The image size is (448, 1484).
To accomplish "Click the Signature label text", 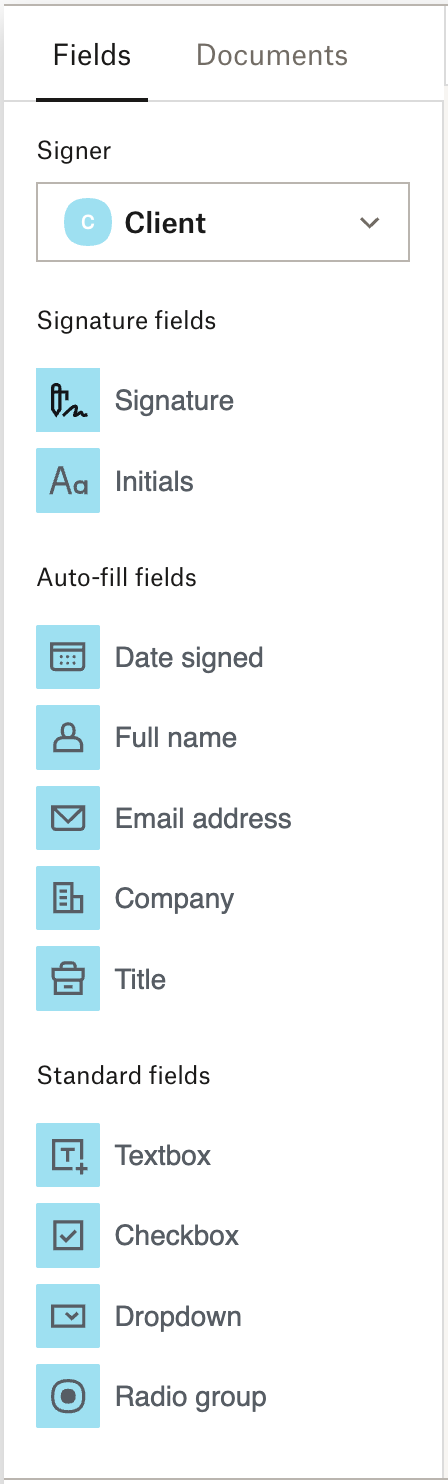I will 174,401.
